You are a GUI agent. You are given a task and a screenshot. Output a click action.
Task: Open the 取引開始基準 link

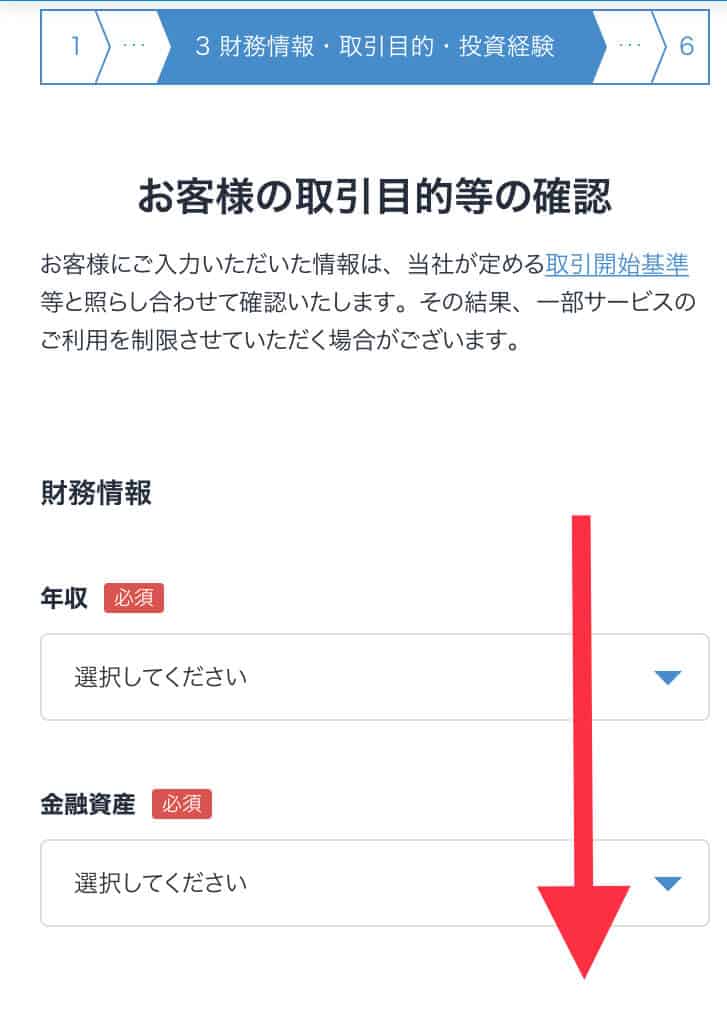pos(617,264)
